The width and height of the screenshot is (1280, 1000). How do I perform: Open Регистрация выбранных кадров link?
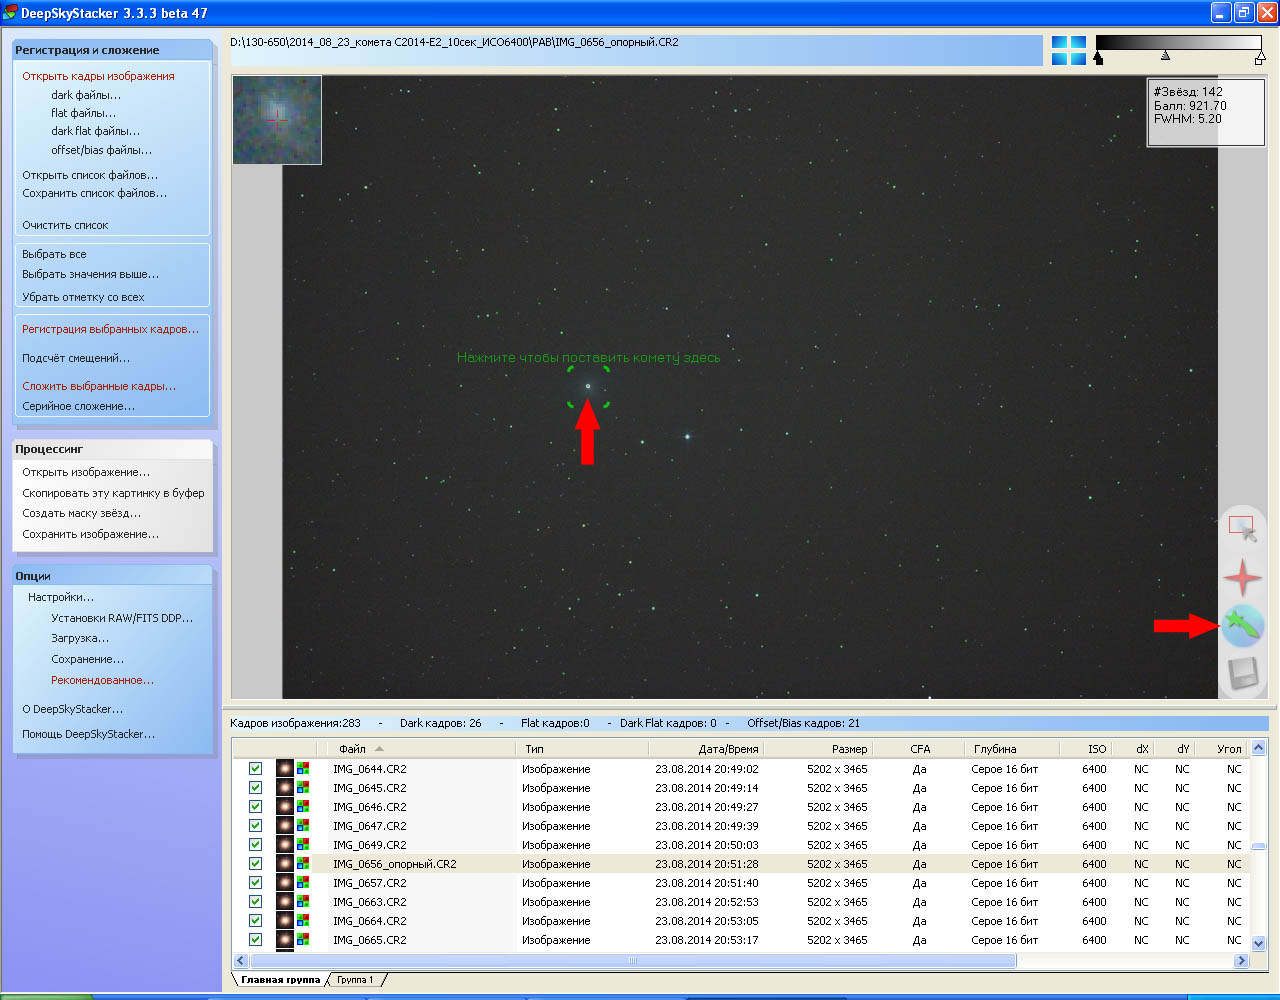pos(110,329)
